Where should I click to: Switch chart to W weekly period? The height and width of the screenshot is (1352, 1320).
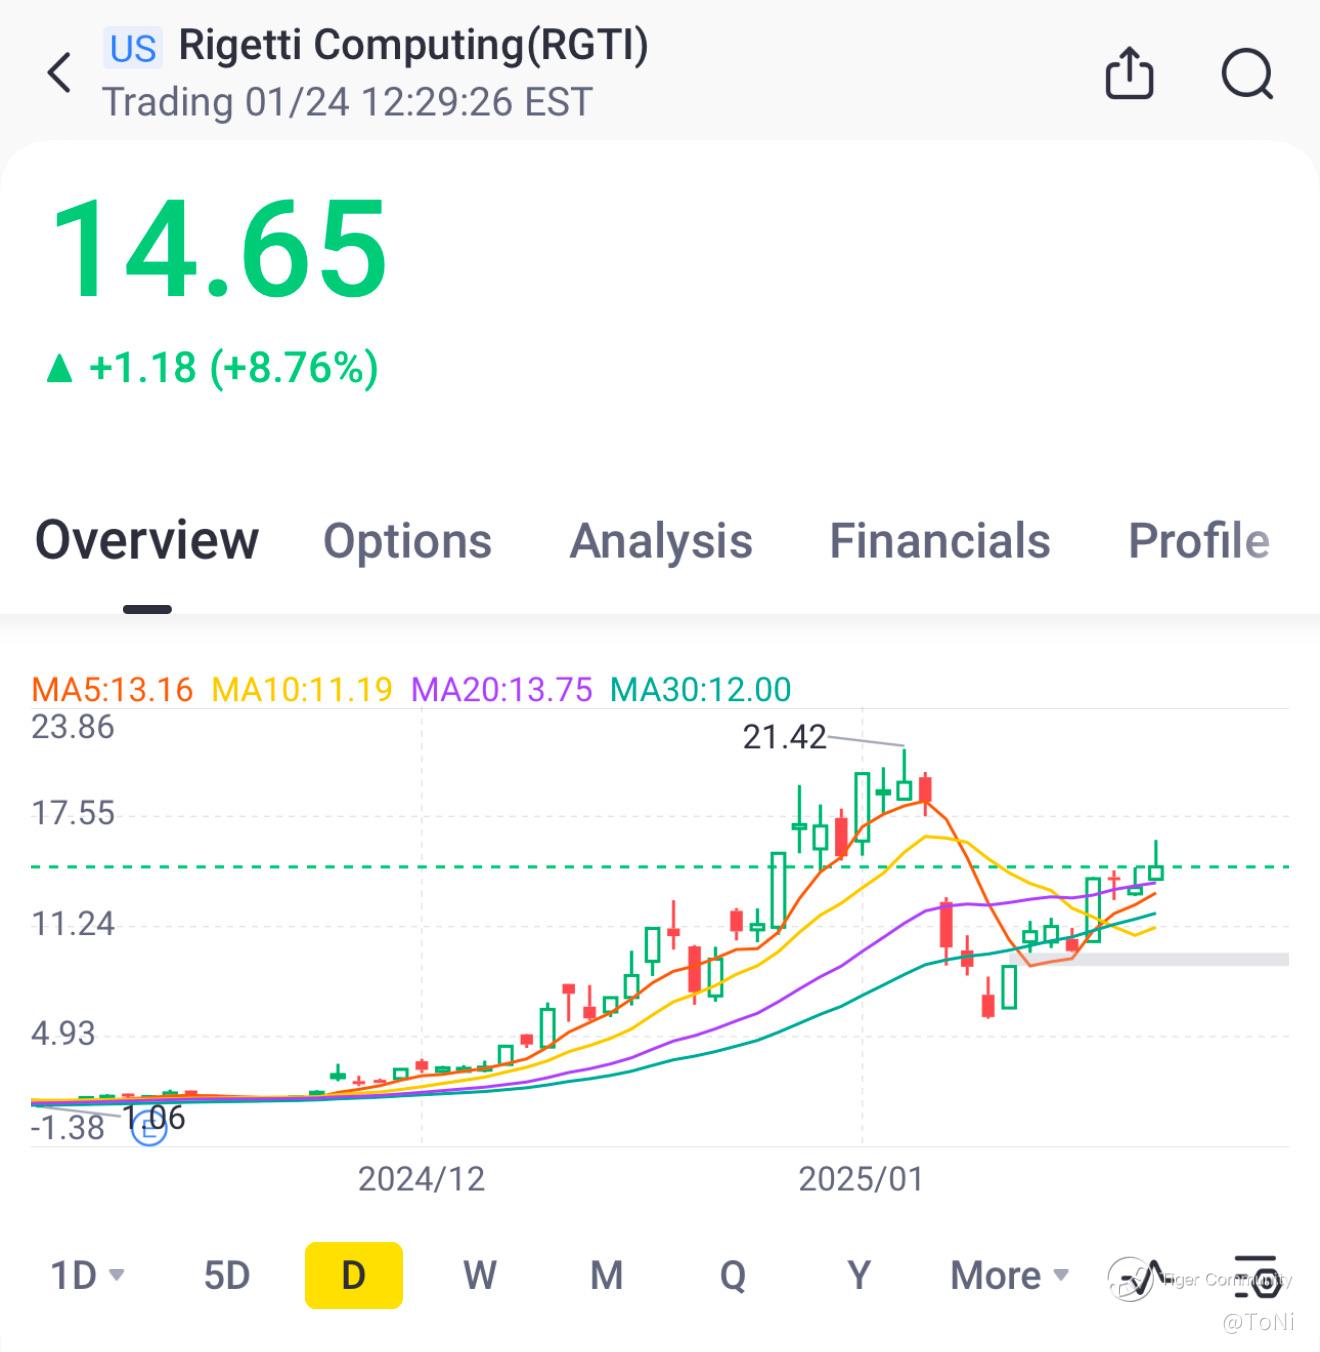480,1276
